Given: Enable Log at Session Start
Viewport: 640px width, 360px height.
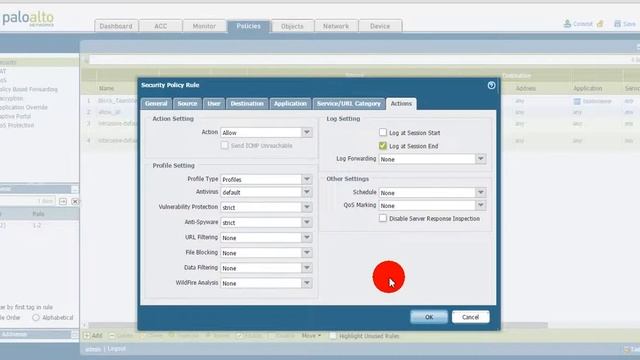Looking at the screenshot, I should 382,132.
